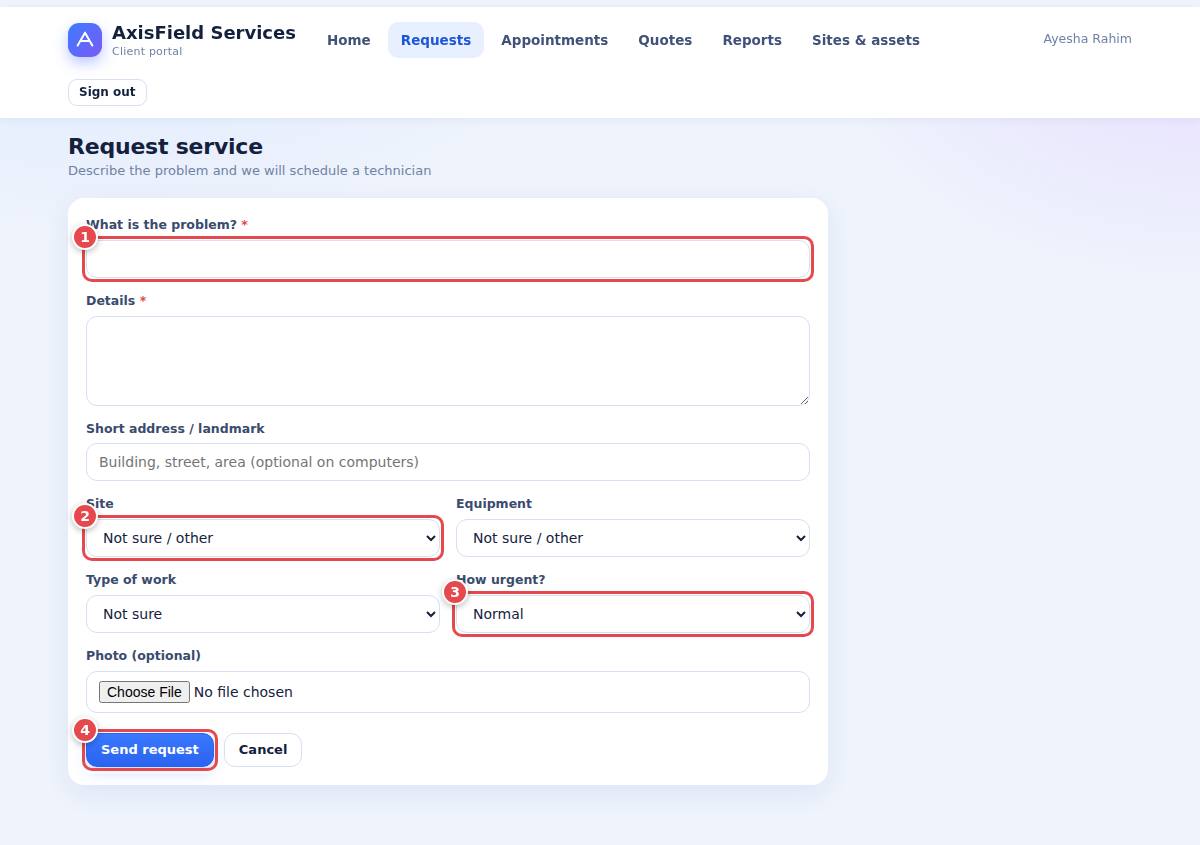Image resolution: width=1200 pixels, height=845 pixels.
Task: Focus the 'What is the problem?' field
Action: tap(448, 259)
